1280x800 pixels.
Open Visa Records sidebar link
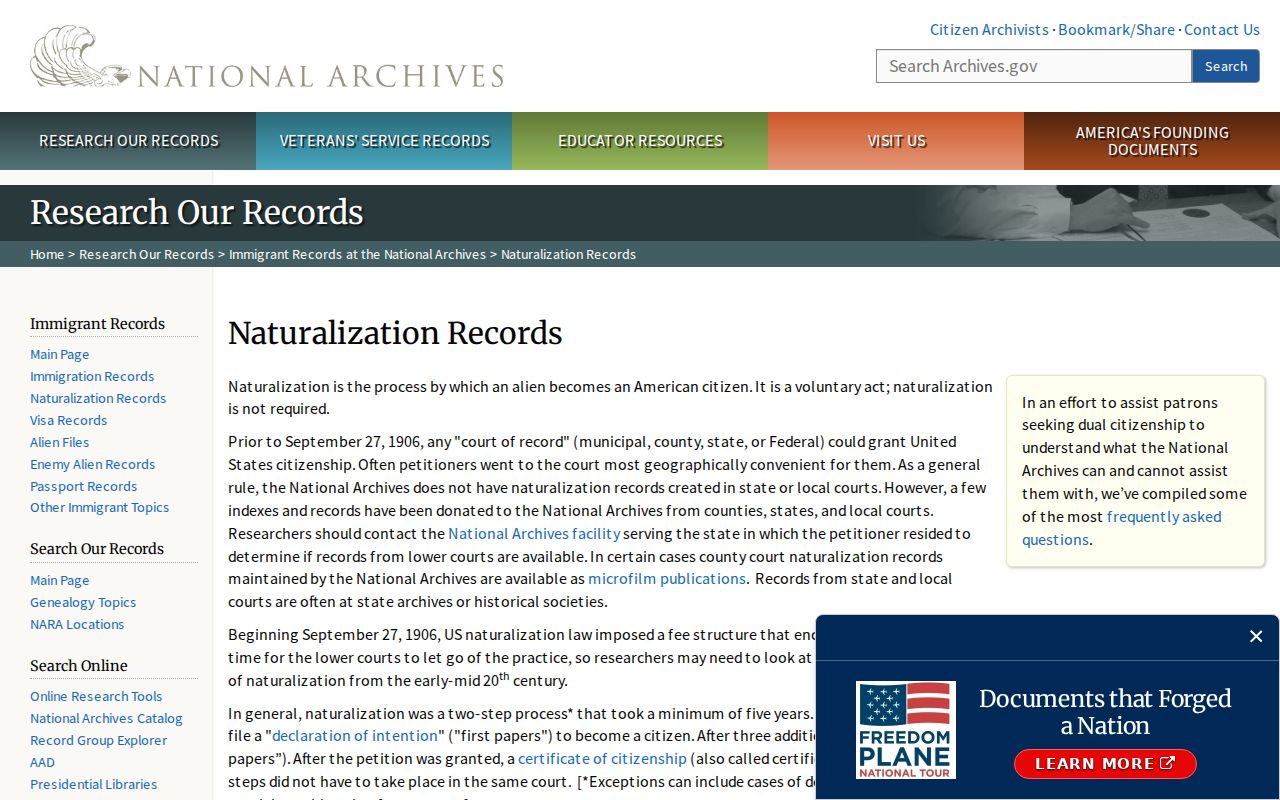click(x=68, y=420)
